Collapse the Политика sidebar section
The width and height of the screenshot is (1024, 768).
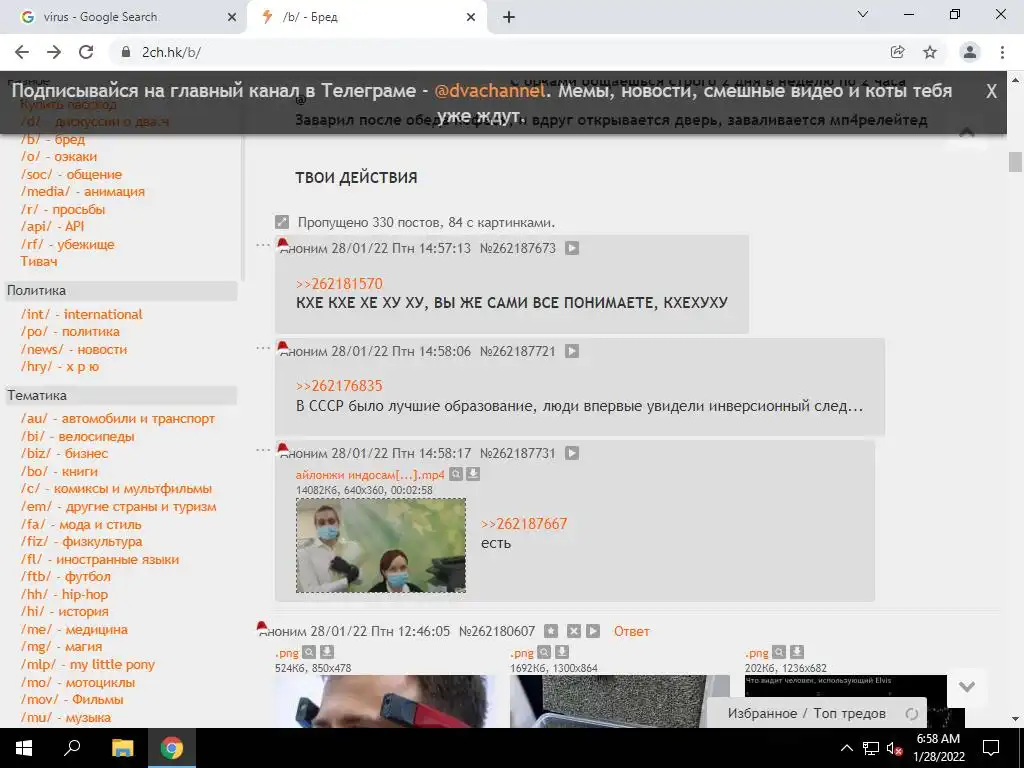[x=121, y=291]
